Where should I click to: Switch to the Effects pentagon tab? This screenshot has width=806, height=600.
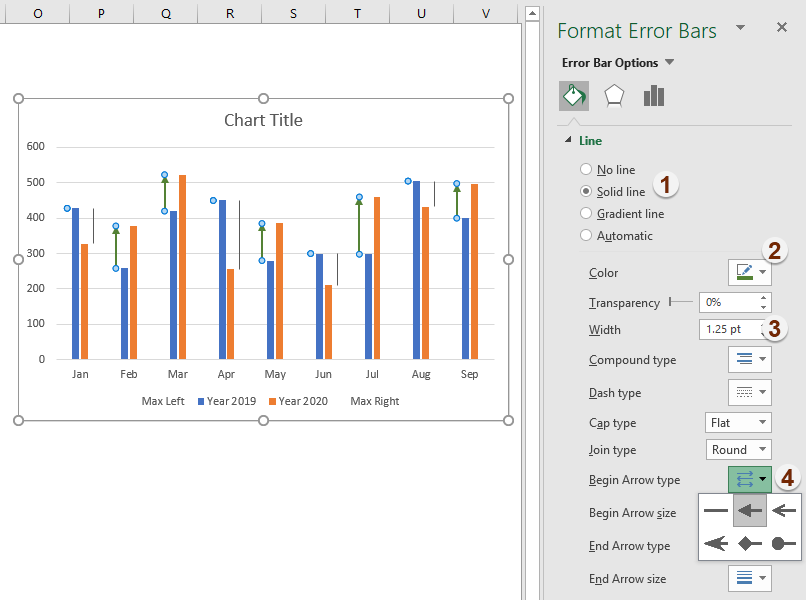613,96
